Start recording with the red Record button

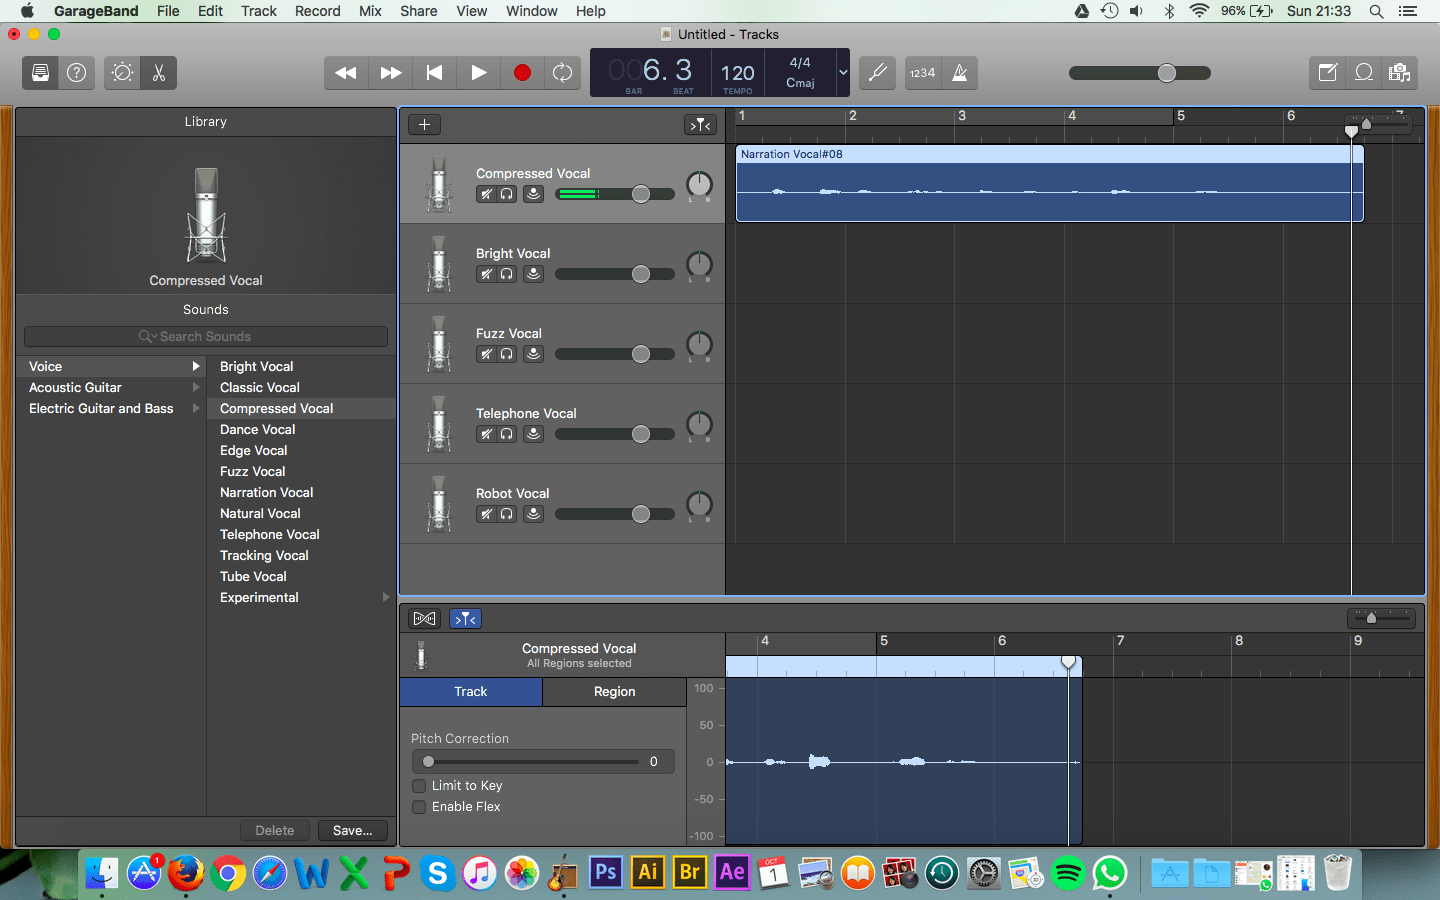[x=522, y=73]
